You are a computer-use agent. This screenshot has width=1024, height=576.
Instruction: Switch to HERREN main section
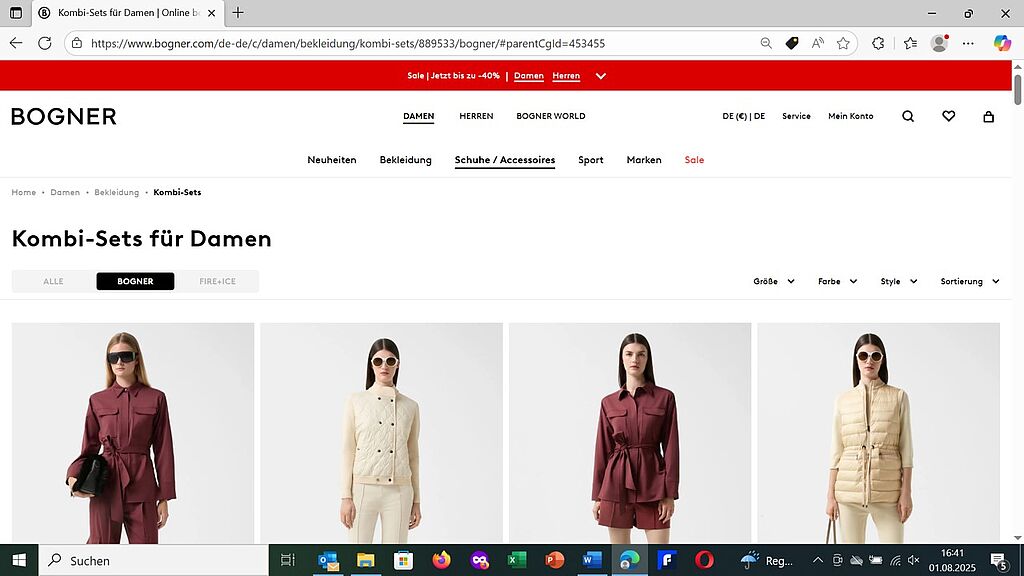click(x=476, y=116)
